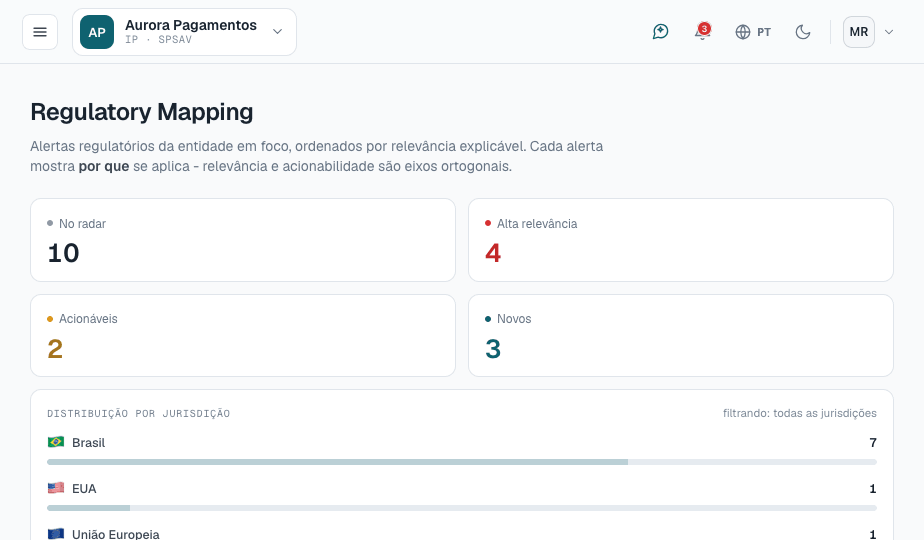Click the 'IP · SPSAV' entity subtitle
Viewport: 924px width, 540px height.
(159, 39)
